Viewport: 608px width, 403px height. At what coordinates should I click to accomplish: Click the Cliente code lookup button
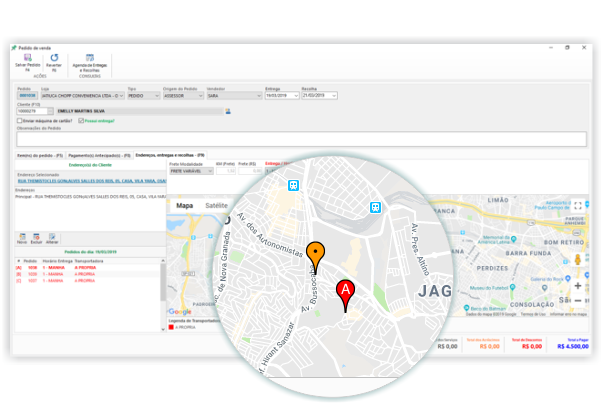50,111
